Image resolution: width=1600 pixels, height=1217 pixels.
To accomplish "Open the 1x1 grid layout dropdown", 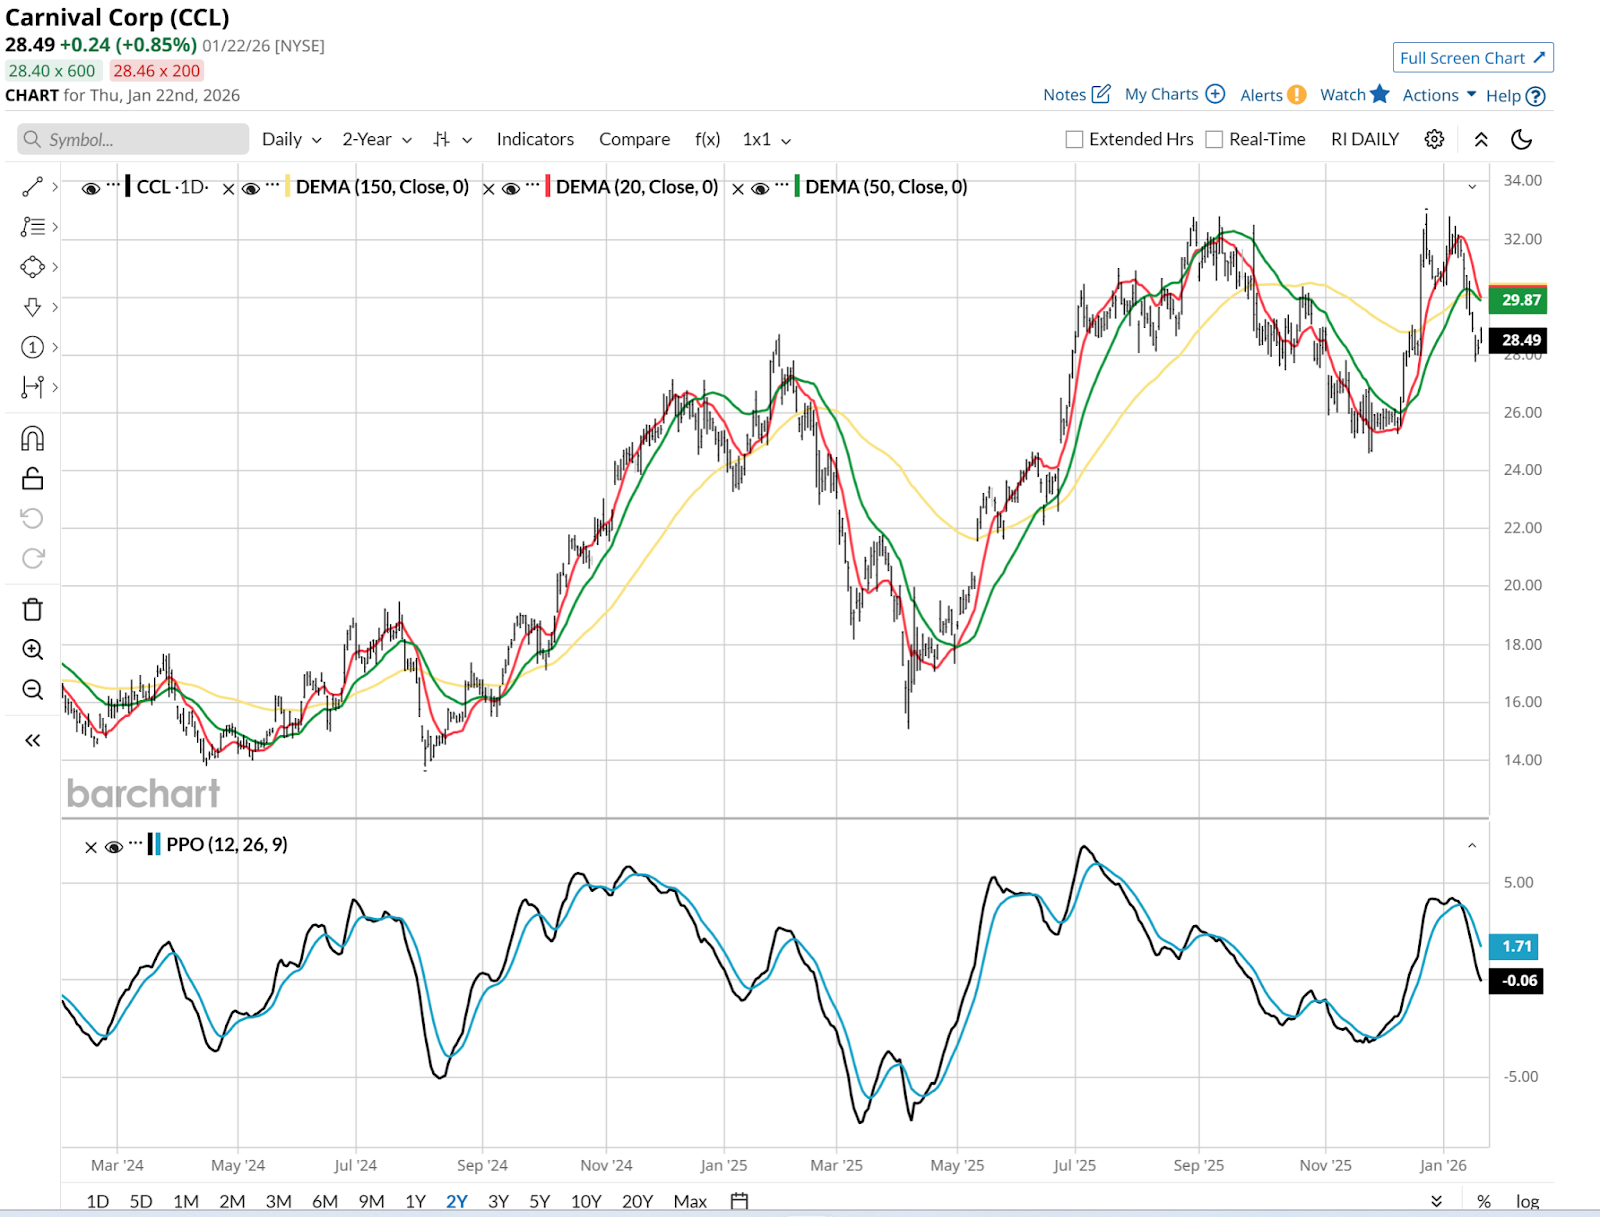I will click(x=766, y=140).
